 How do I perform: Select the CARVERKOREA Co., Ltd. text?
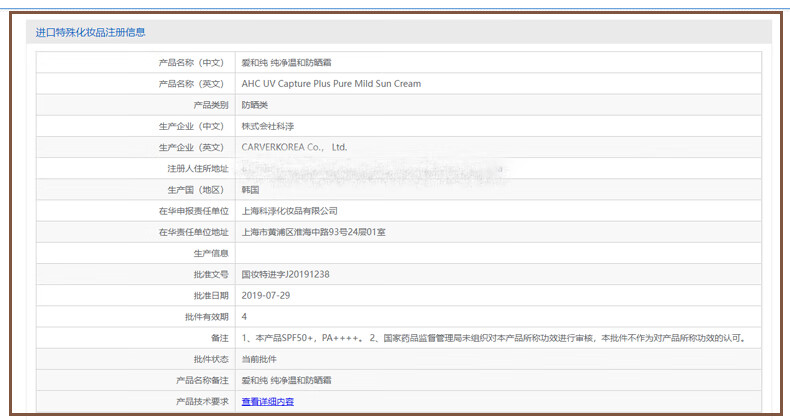tap(294, 147)
